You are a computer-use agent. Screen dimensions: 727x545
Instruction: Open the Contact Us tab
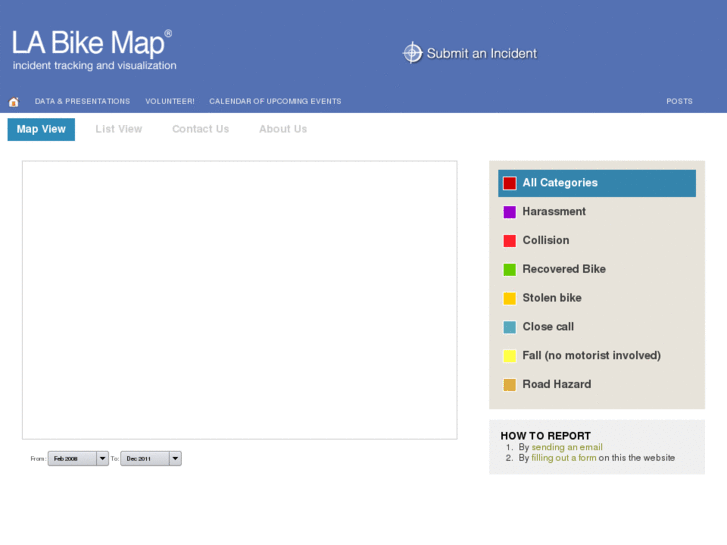200,129
